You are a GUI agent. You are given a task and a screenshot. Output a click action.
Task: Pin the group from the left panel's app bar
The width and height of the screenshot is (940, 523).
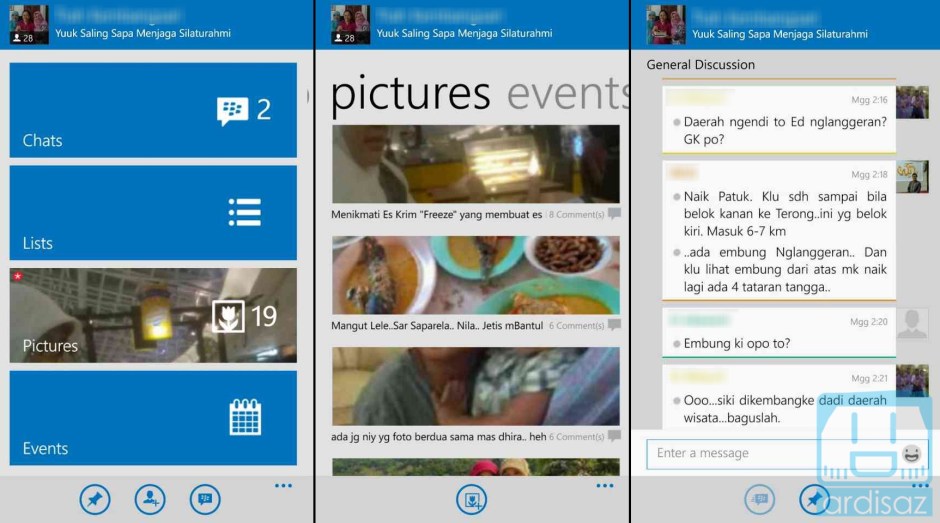[x=95, y=499]
